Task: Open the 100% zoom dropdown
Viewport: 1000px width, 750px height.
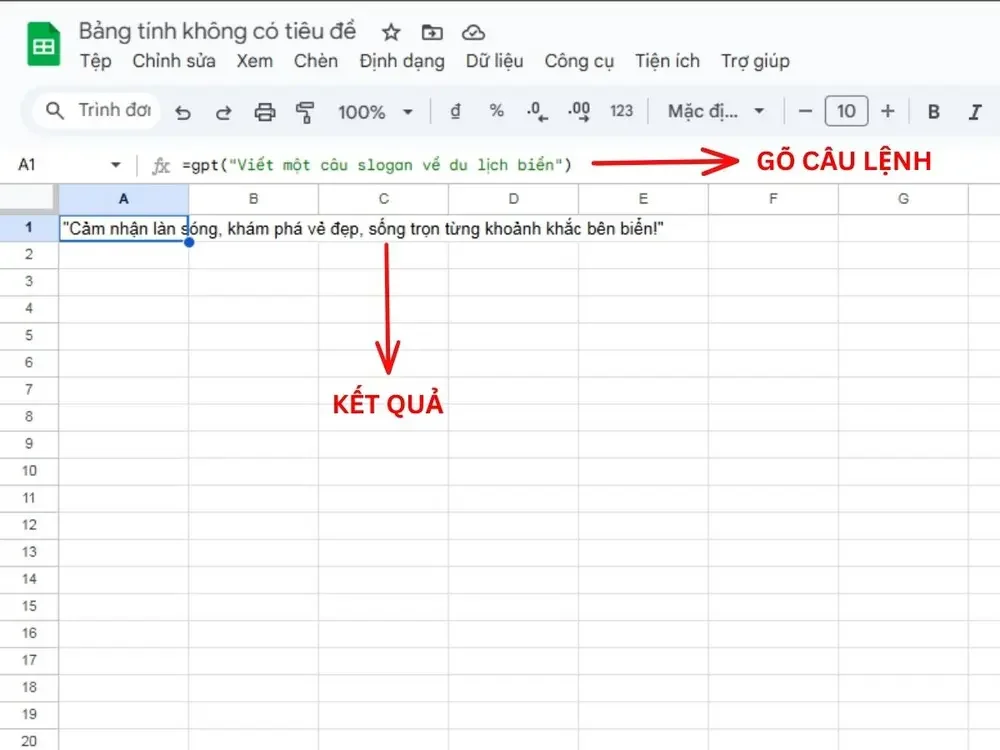Action: [375, 112]
